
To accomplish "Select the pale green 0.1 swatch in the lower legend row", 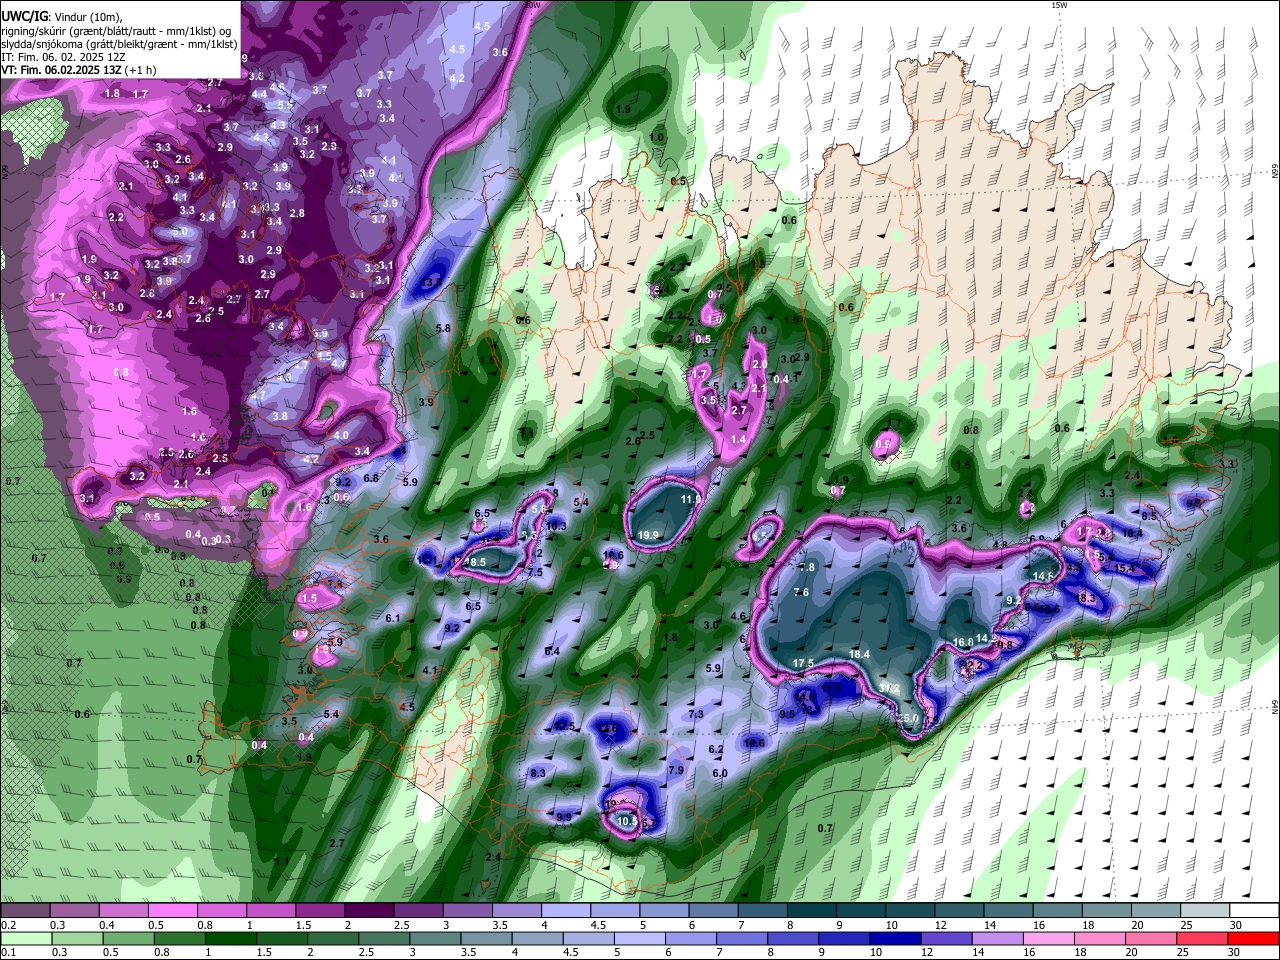I will click(x=25, y=938).
